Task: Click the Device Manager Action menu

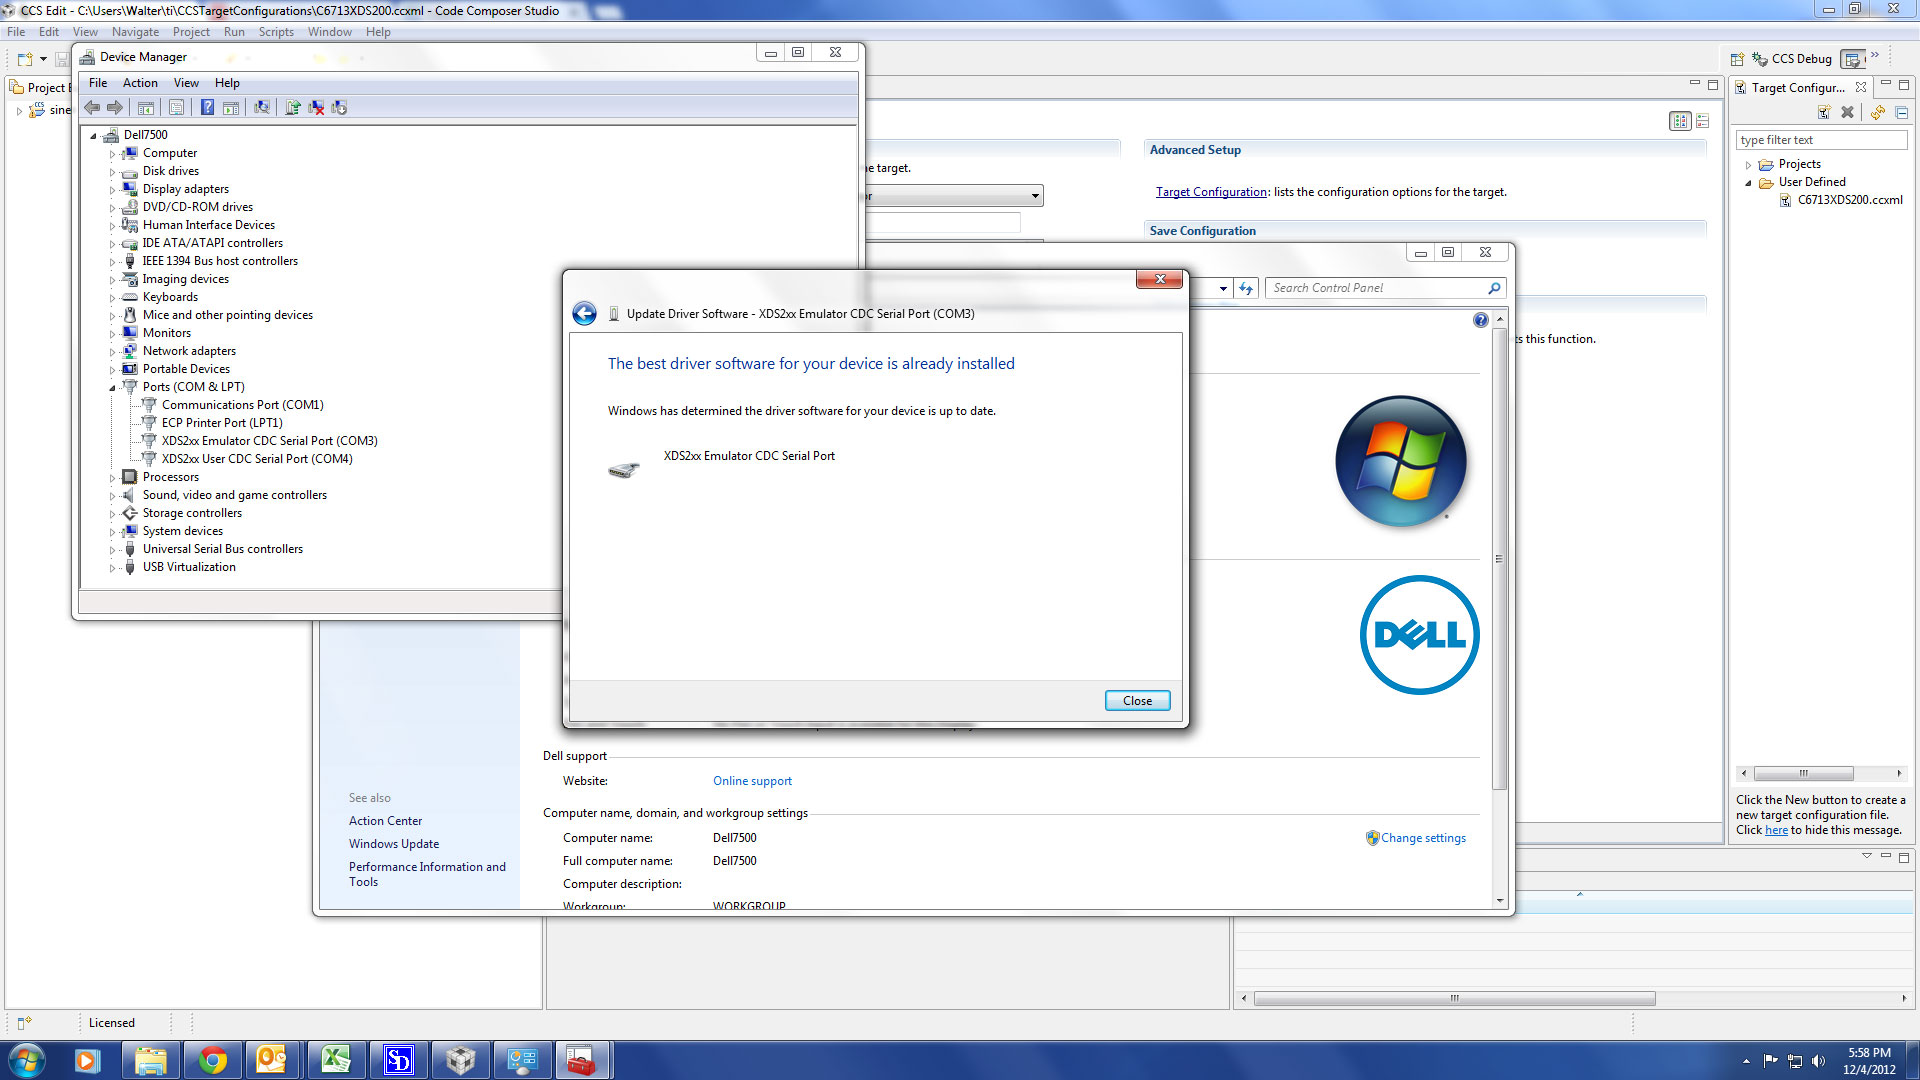Action: 138,82
